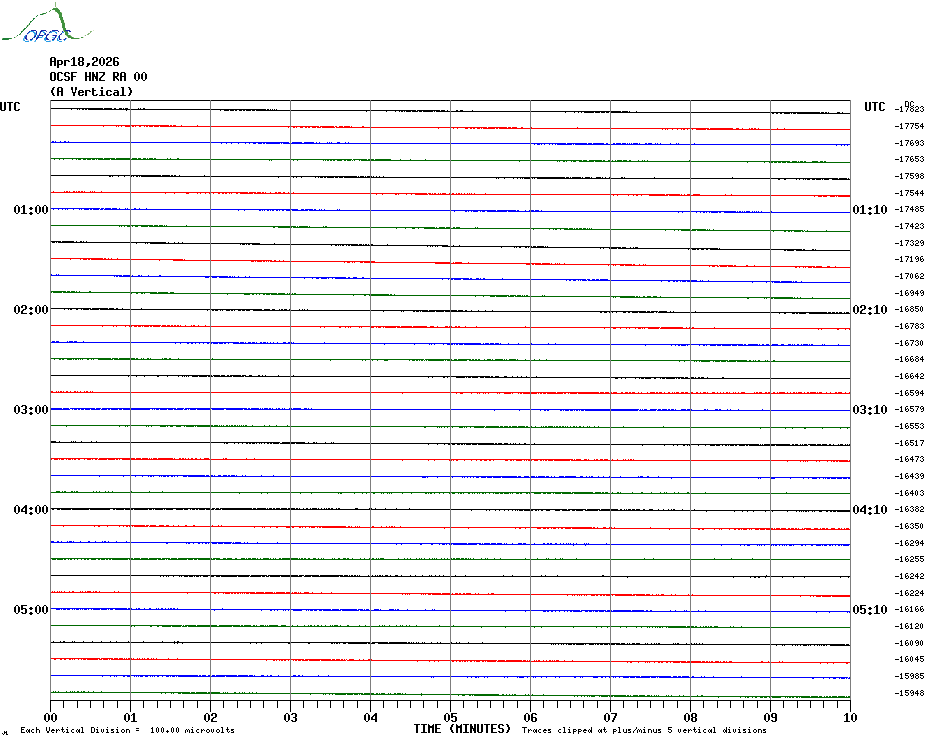This screenshot has height=744, width=930.
Task: Click DC offset value -17196
Action: pyautogui.click(x=909, y=259)
